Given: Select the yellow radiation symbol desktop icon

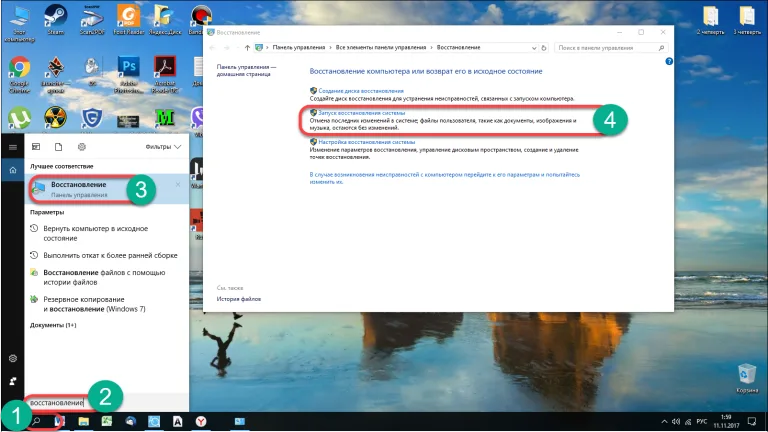Looking at the screenshot, I should [55, 119].
